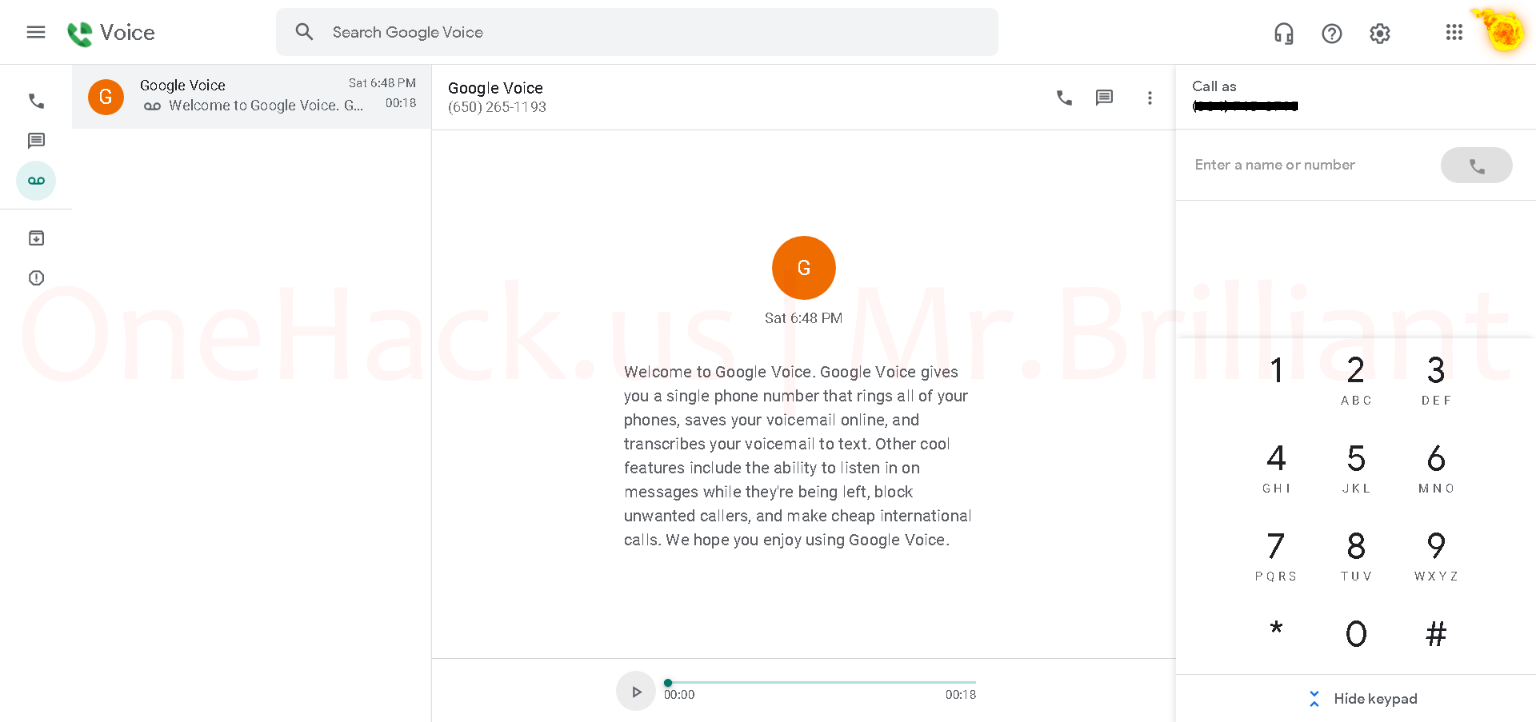The image size is (1536, 722).
Task: Select Google Voice voicemail in list
Action: click(251, 96)
